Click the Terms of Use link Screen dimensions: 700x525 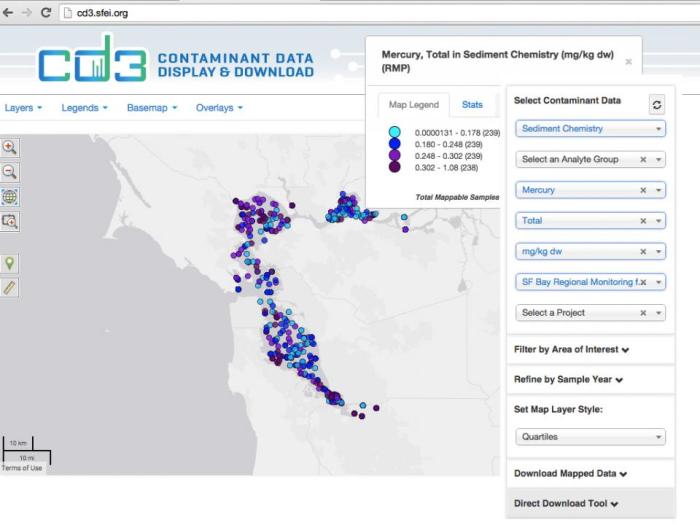pyautogui.click(x=22, y=468)
